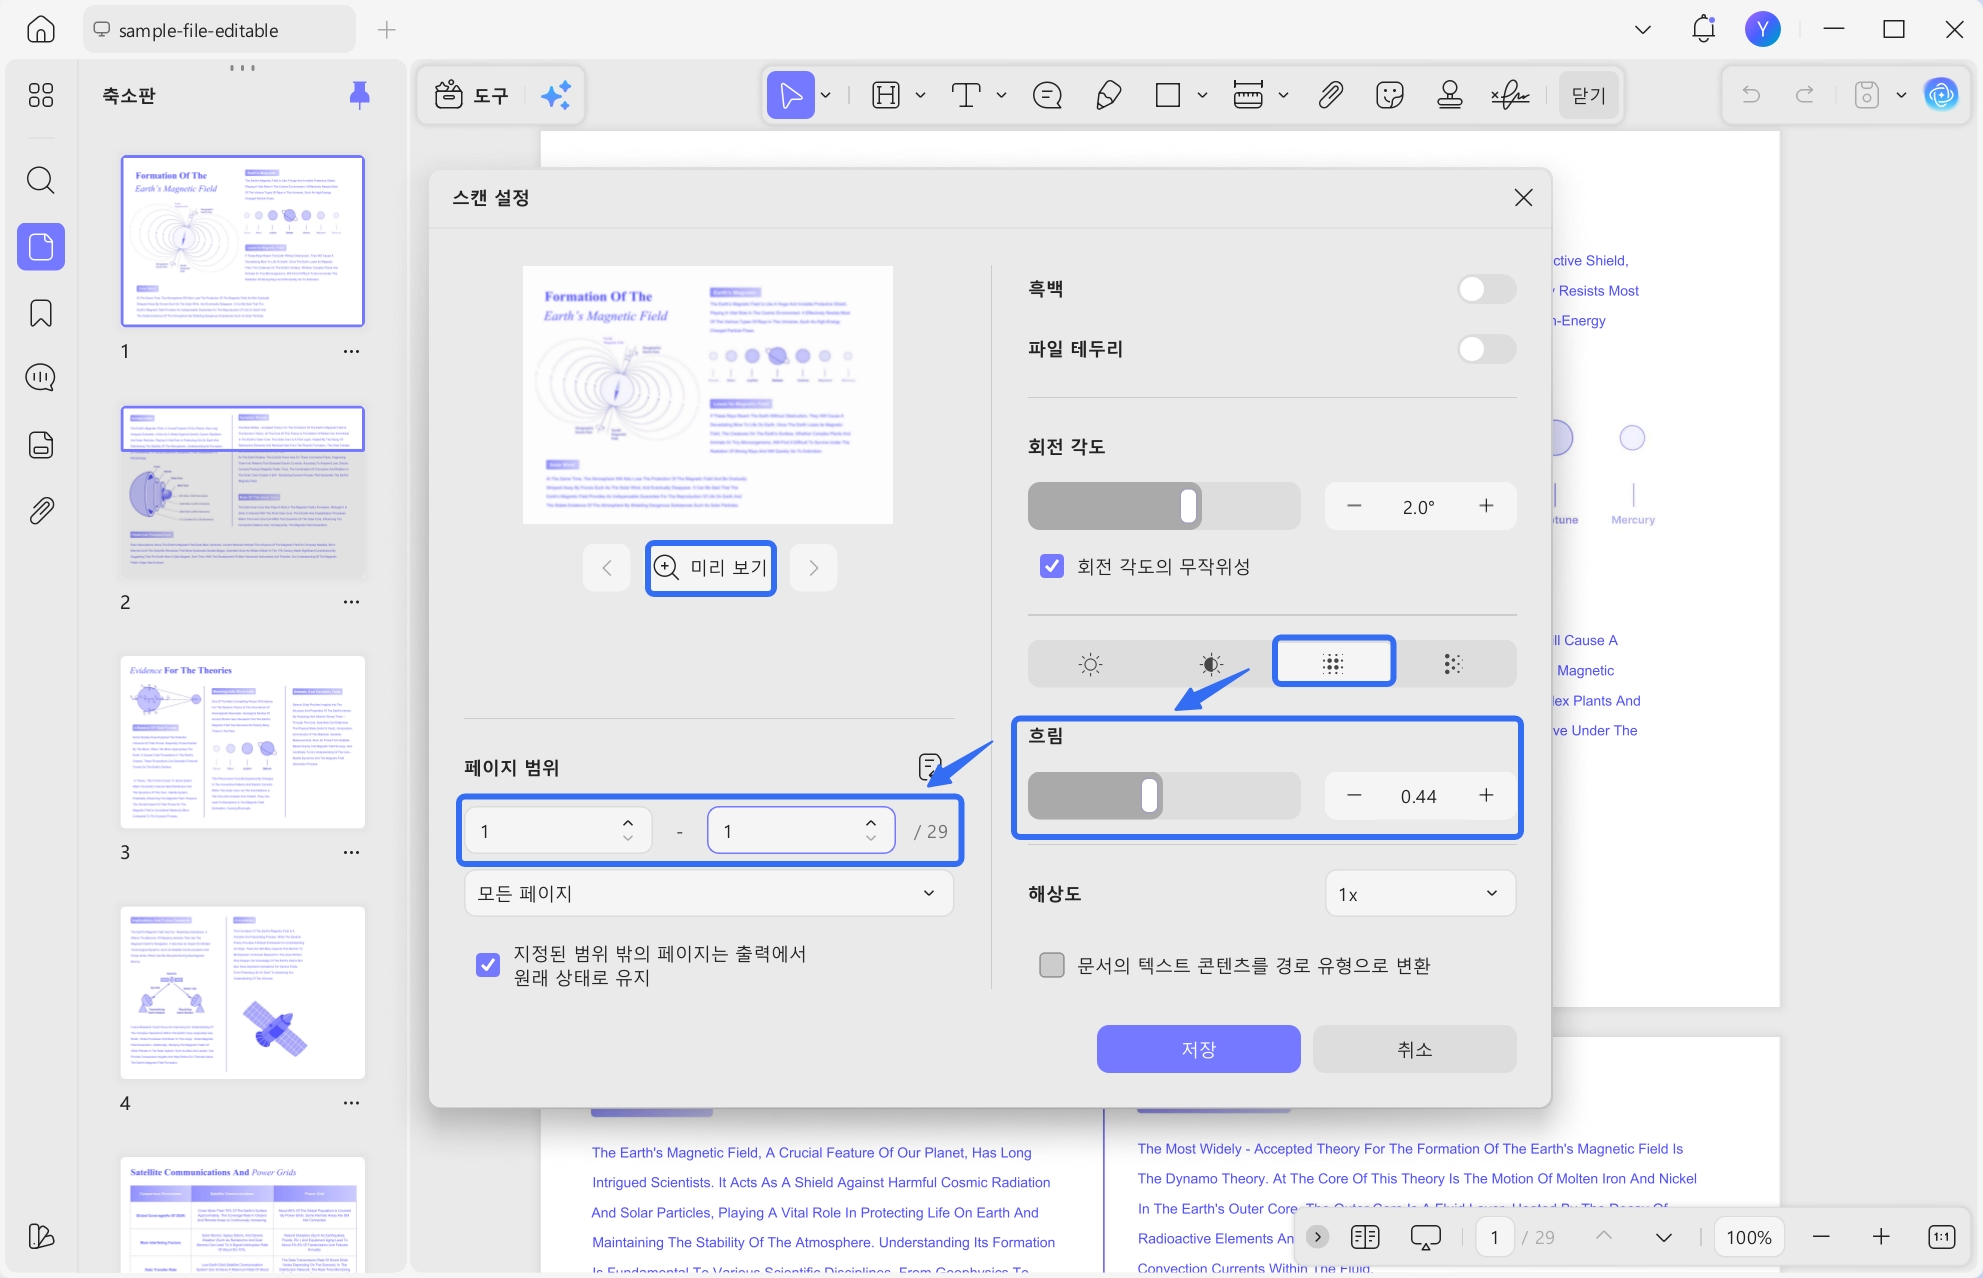The image size is (1983, 1278).
Task: Select page 3 thumbnail
Action: pos(243,742)
